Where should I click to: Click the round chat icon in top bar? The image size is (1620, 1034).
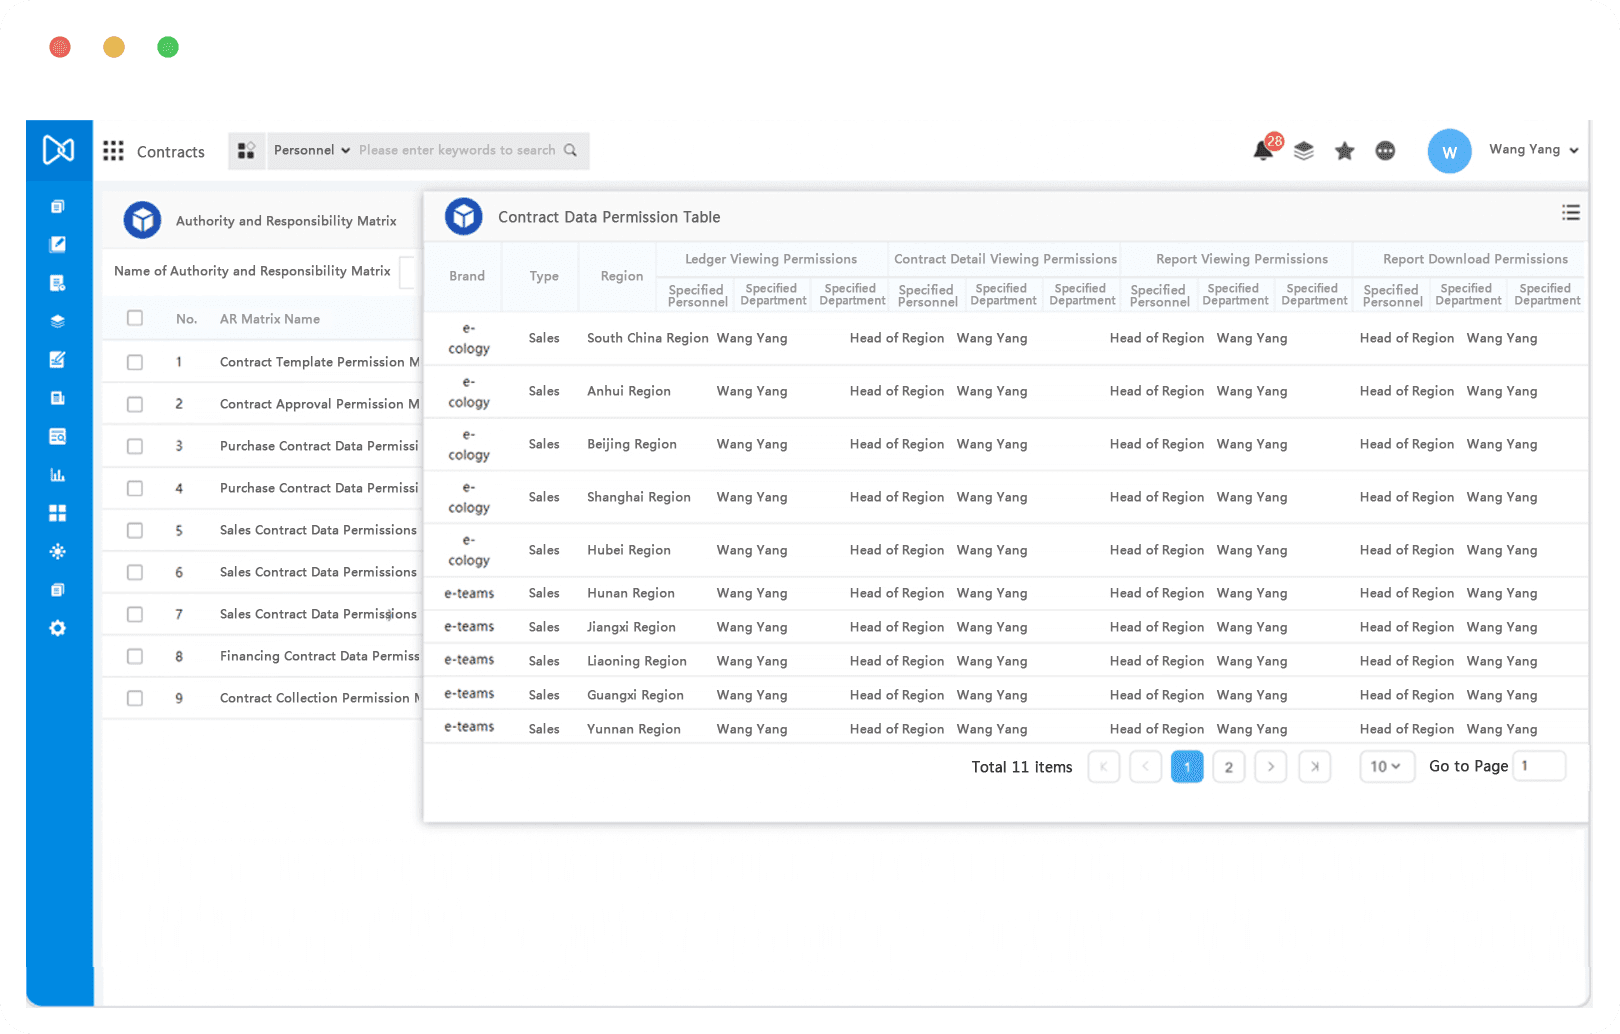pyautogui.click(x=1385, y=151)
